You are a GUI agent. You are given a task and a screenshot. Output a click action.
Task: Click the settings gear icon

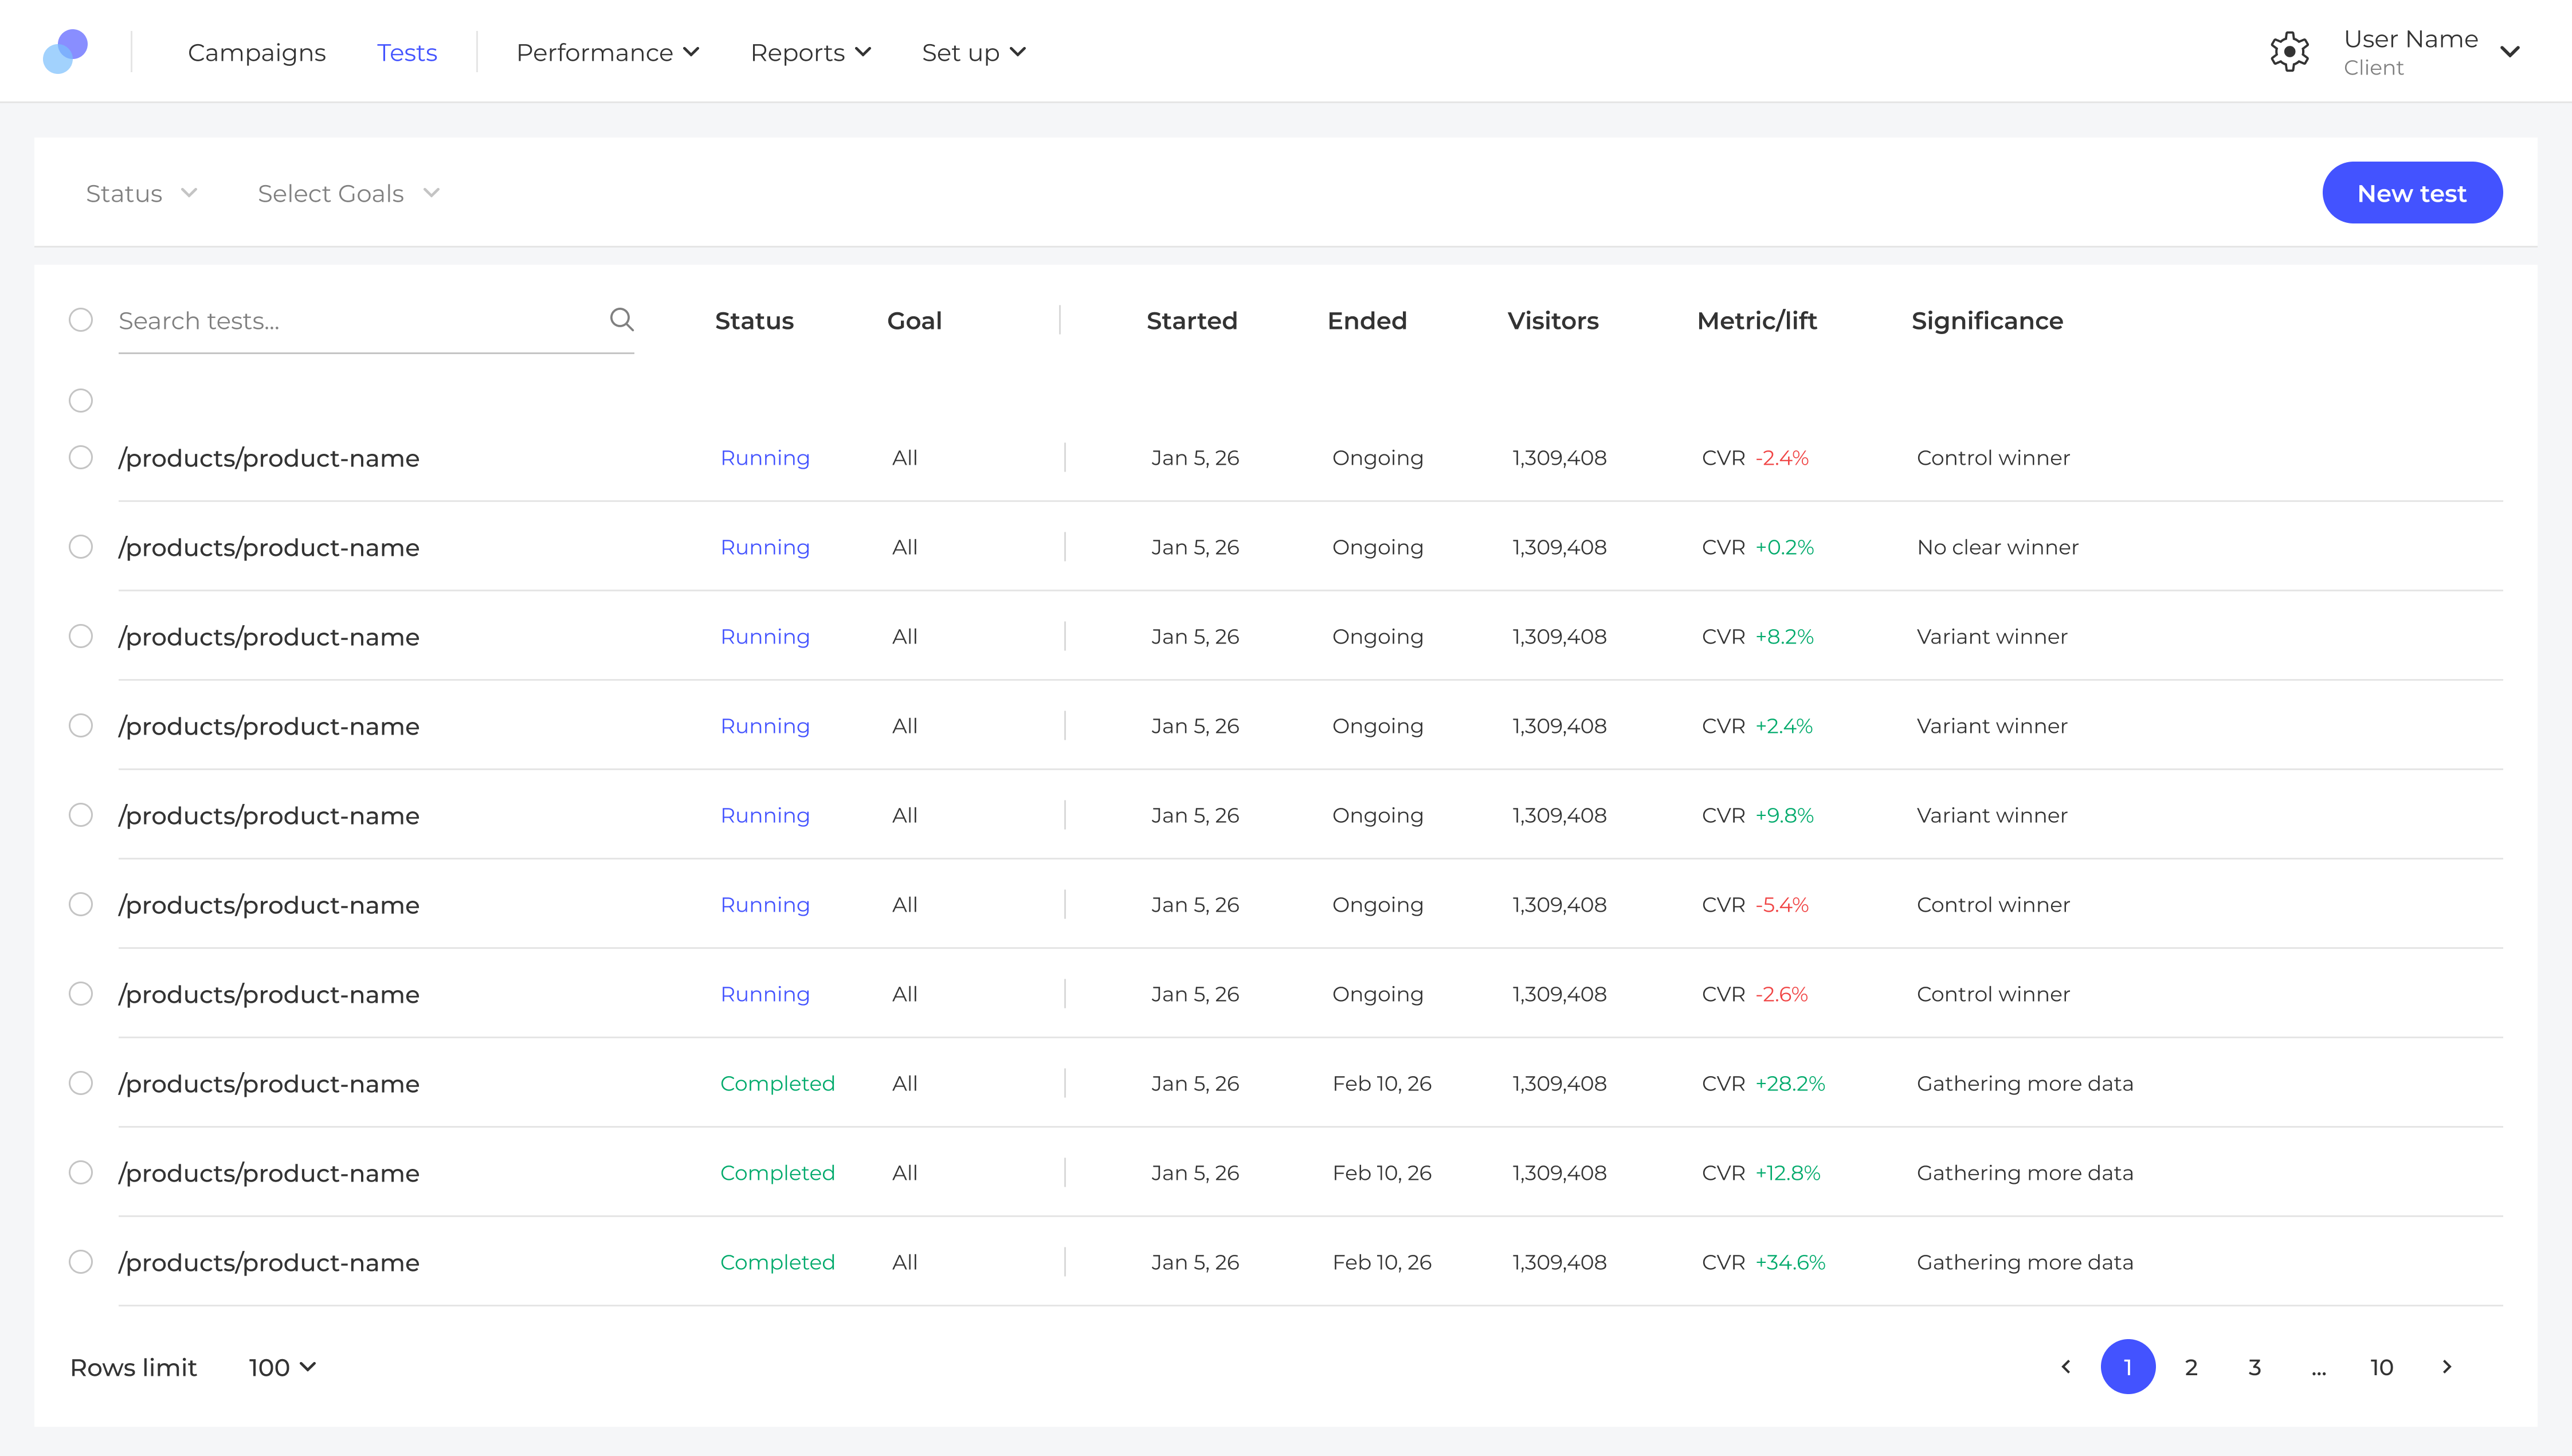tap(2289, 52)
